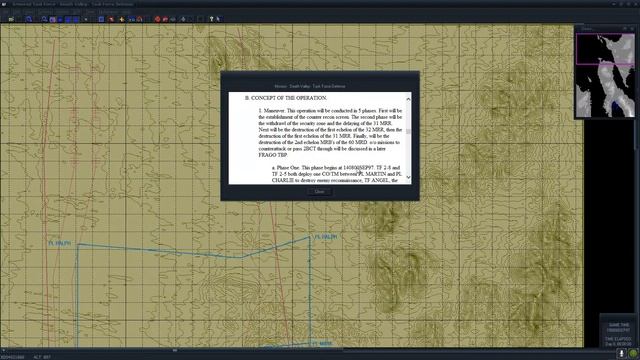Click the grey up-arrow icon in toolbar

(x=183, y=19)
